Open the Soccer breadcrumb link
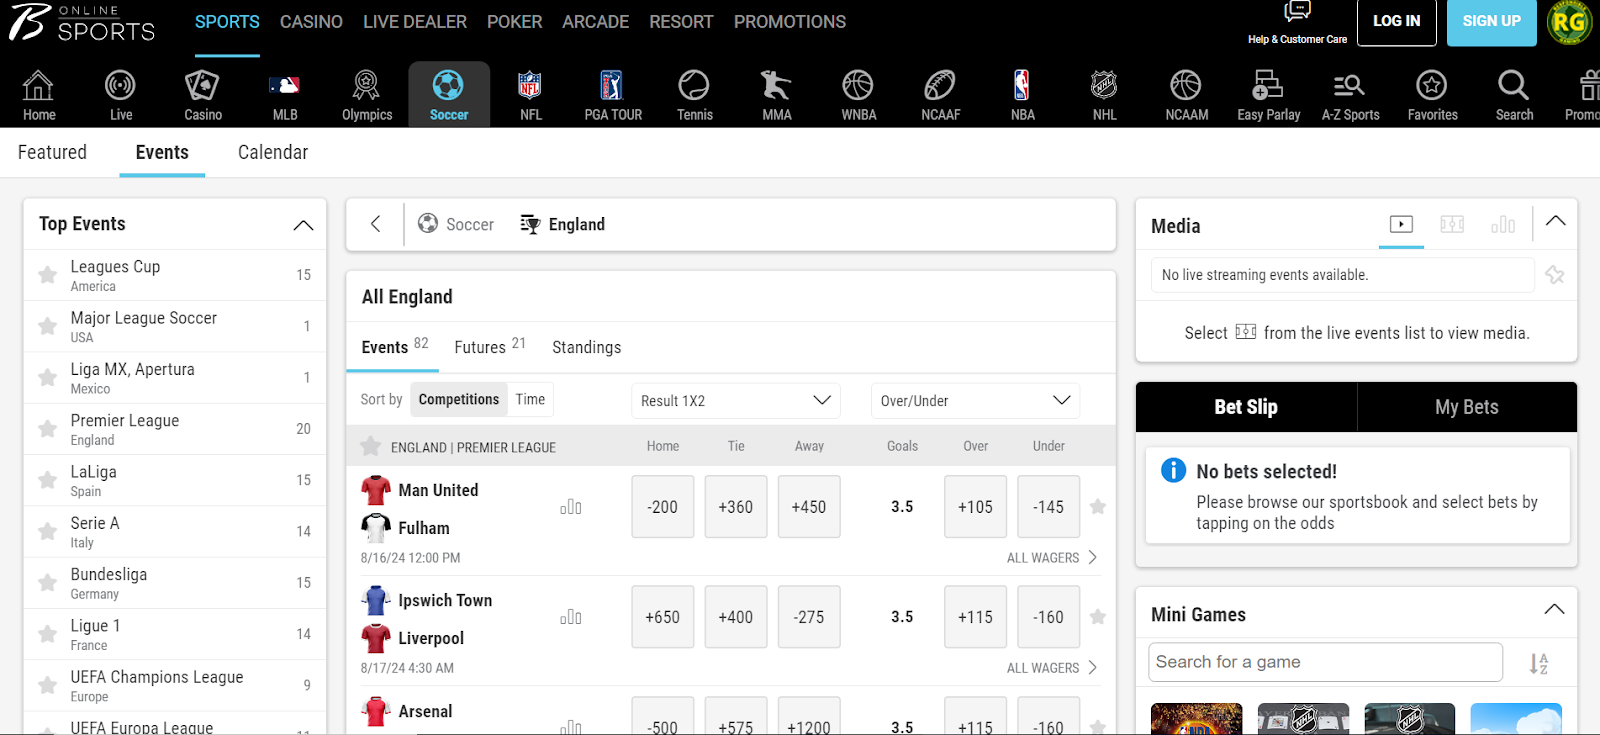1600x735 pixels. (x=456, y=224)
